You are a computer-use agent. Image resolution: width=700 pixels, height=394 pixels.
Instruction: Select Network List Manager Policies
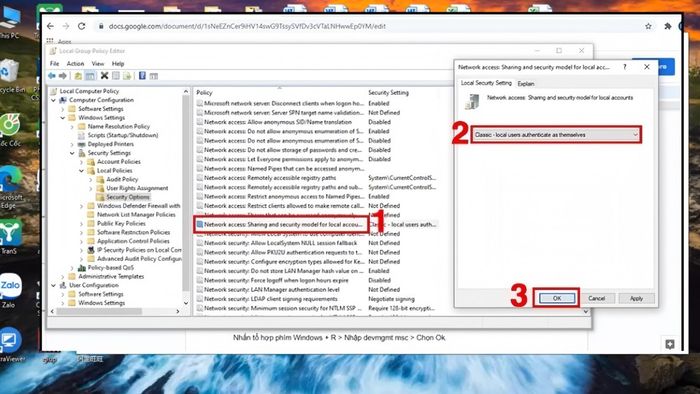click(x=136, y=215)
